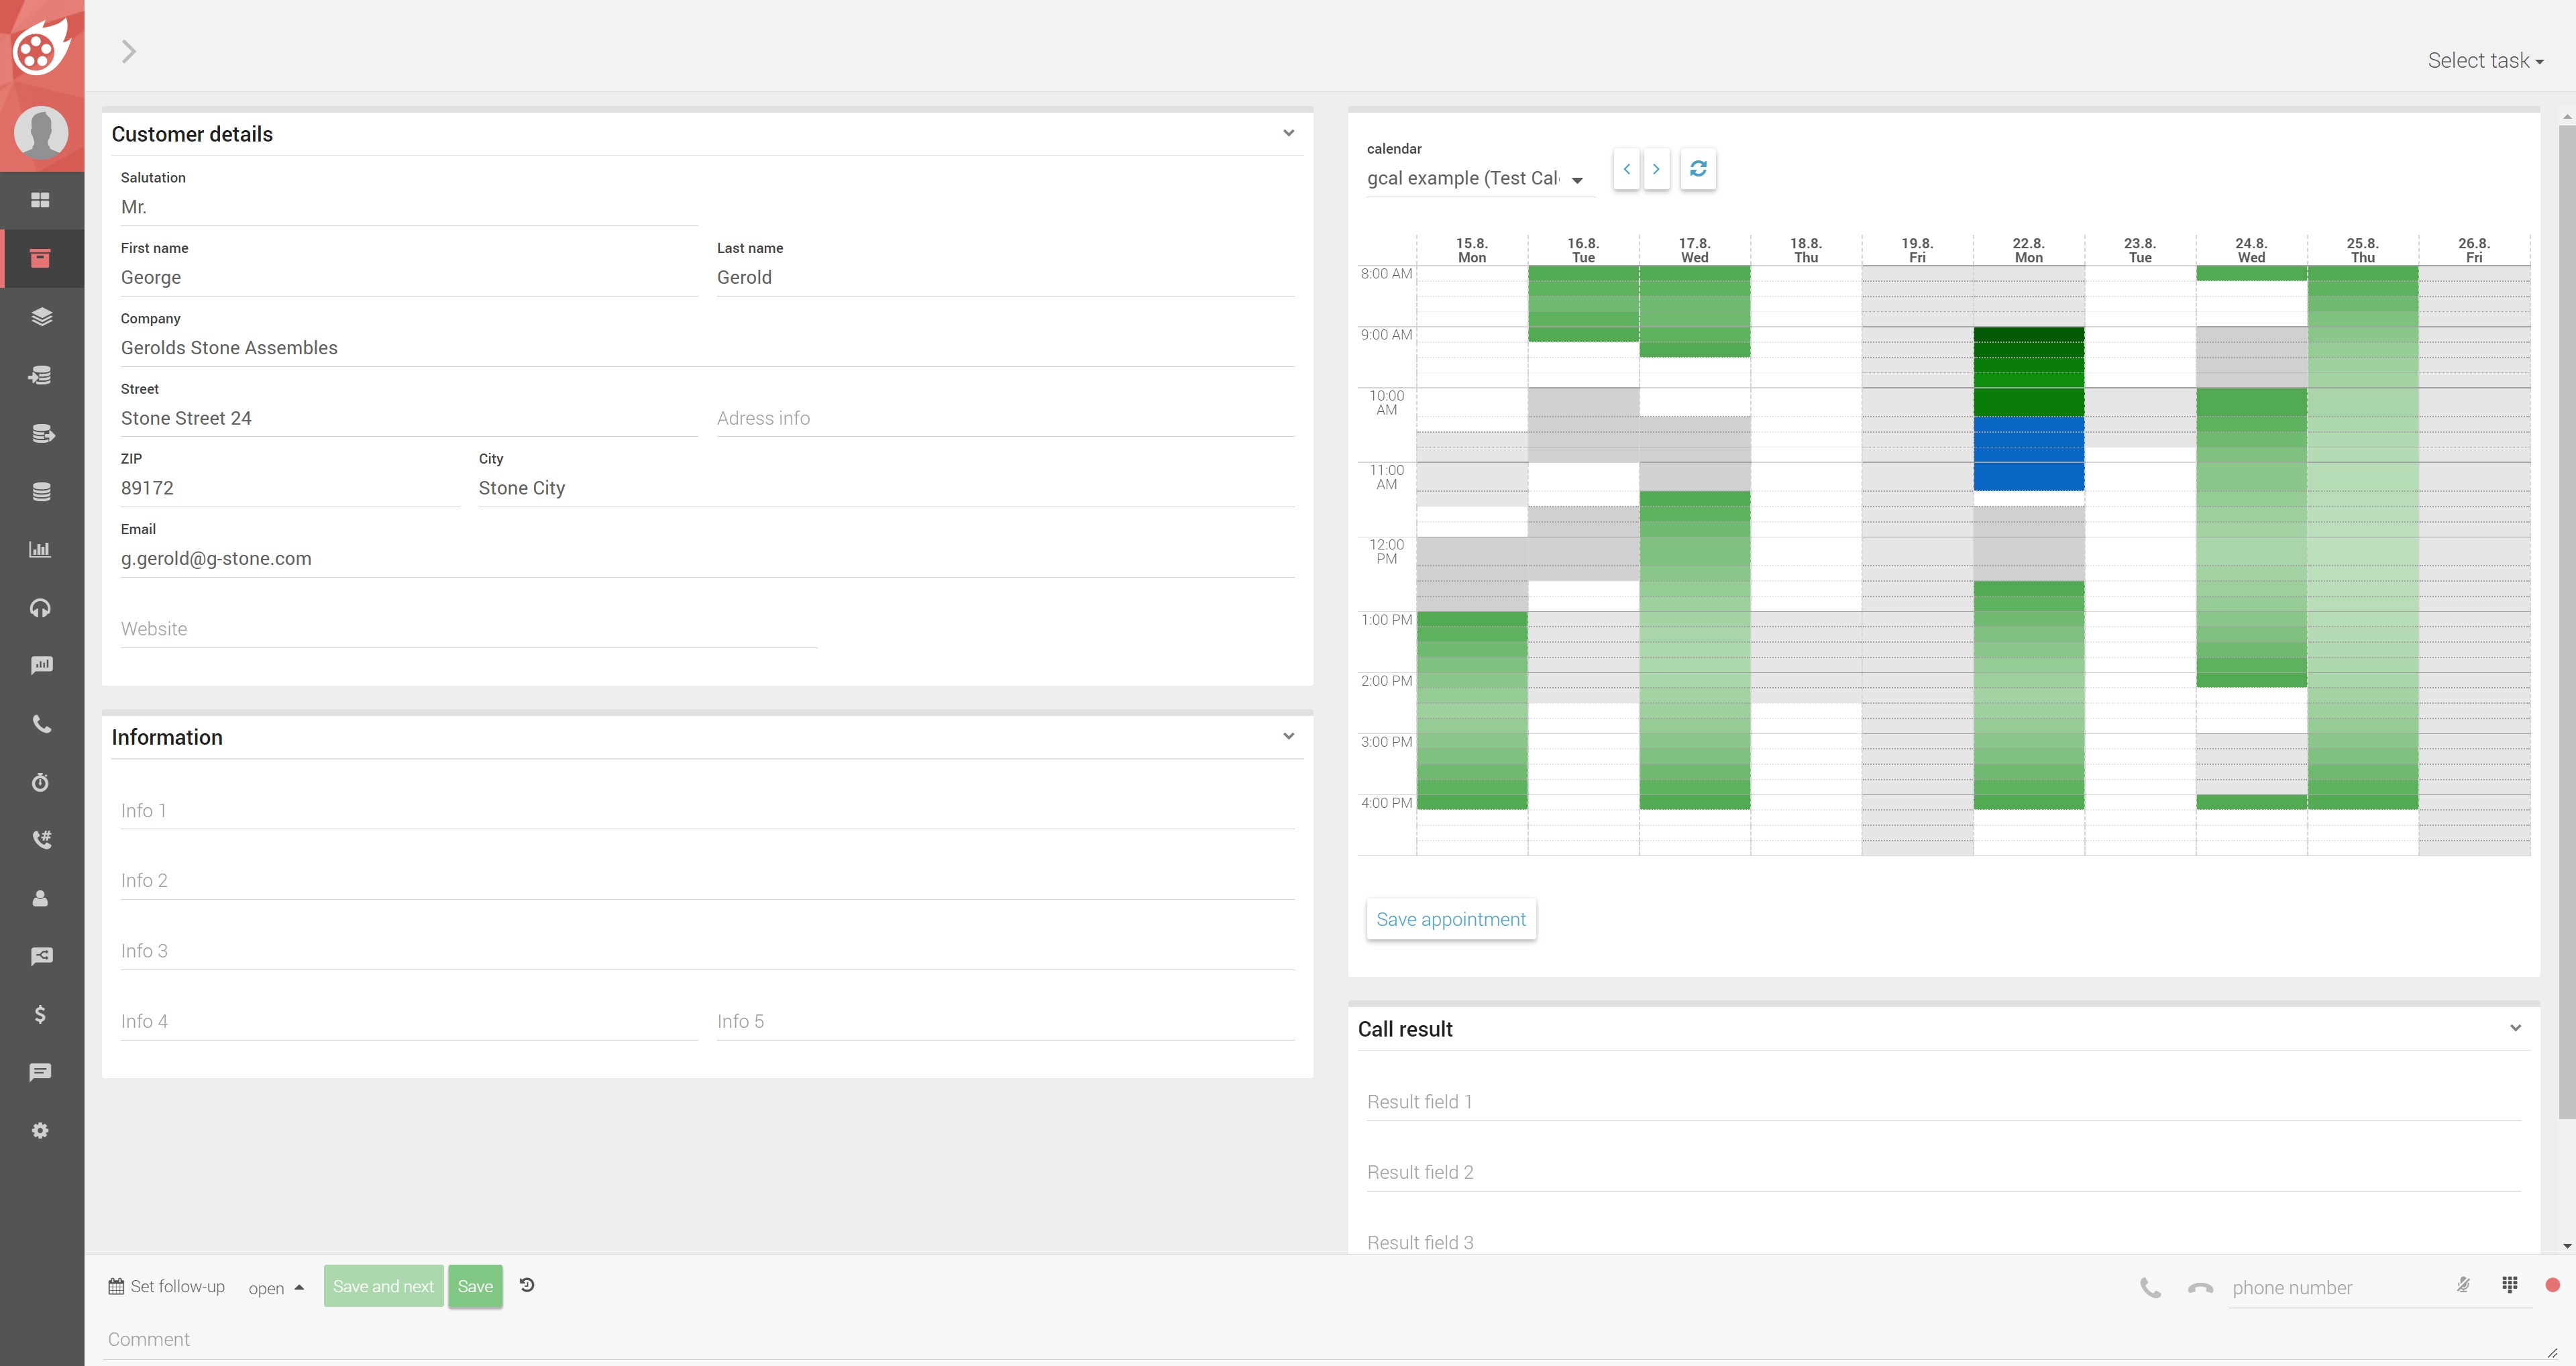Open the dashboard grid icon in sidebar
The width and height of the screenshot is (2576, 1366).
point(40,200)
